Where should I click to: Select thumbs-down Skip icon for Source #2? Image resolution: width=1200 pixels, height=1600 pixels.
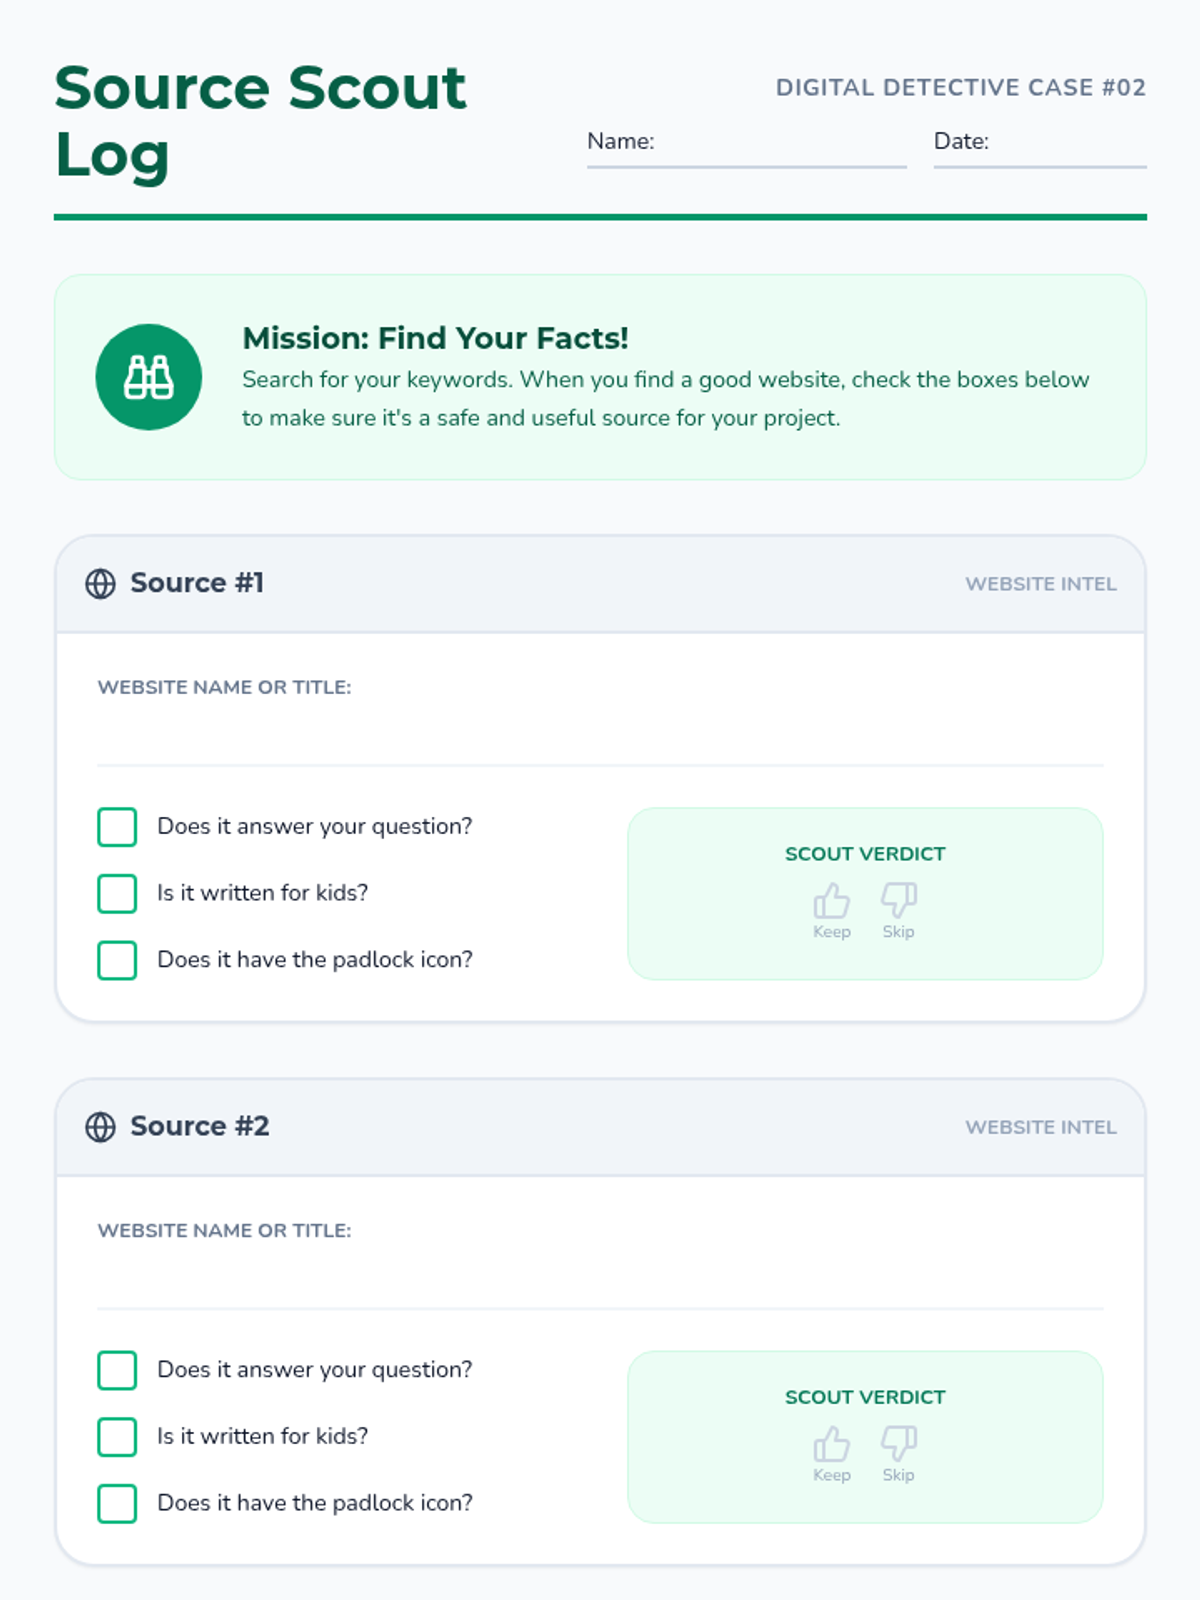[898, 1442]
